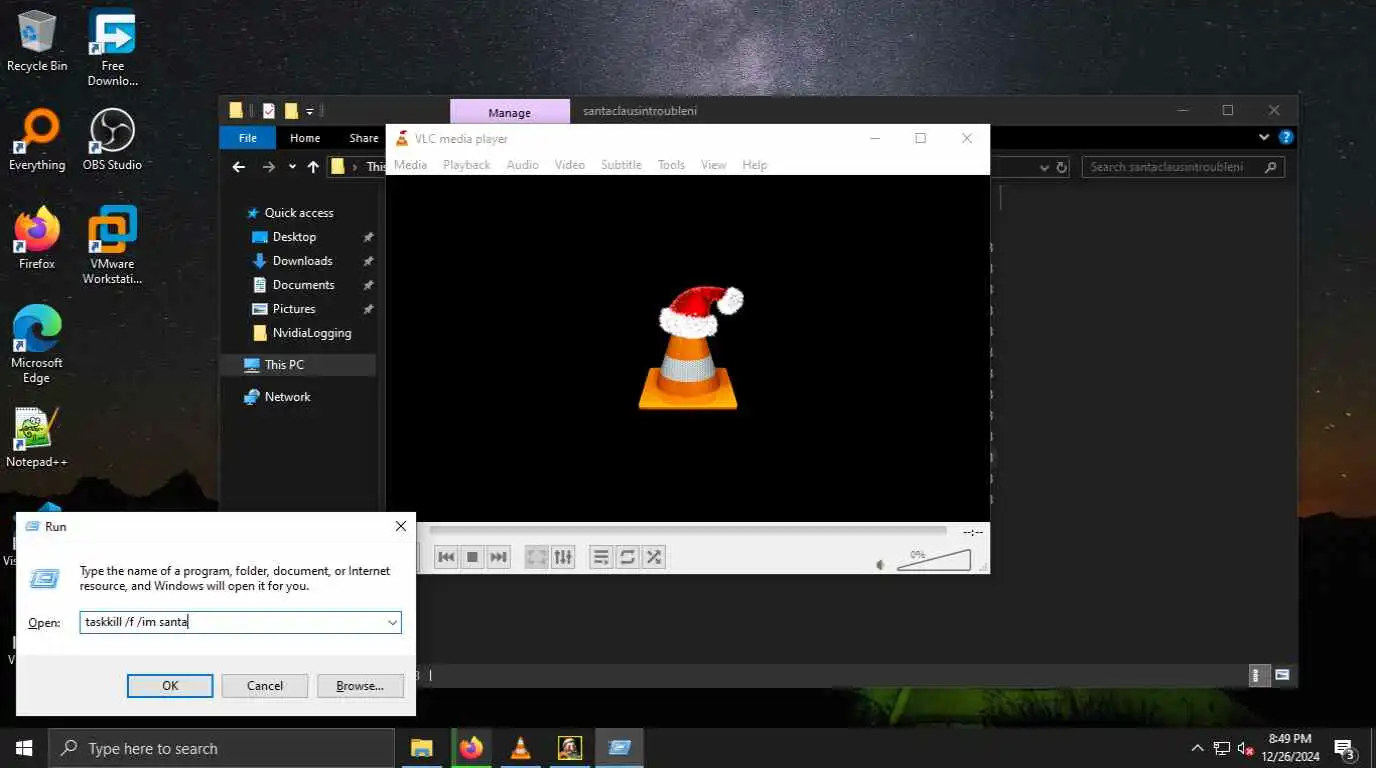Click OK in Run dialog

pos(170,686)
